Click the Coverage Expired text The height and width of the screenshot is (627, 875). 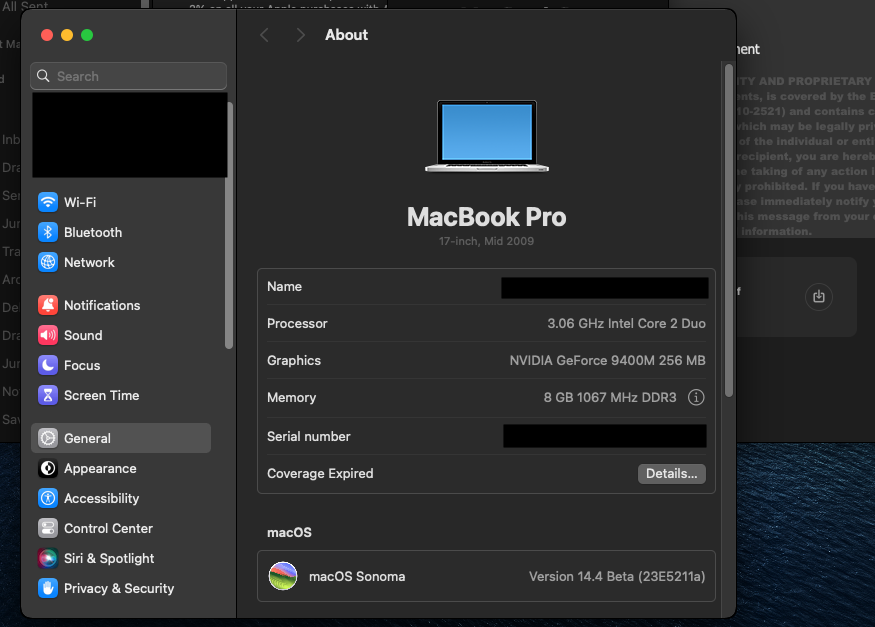(320, 474)
